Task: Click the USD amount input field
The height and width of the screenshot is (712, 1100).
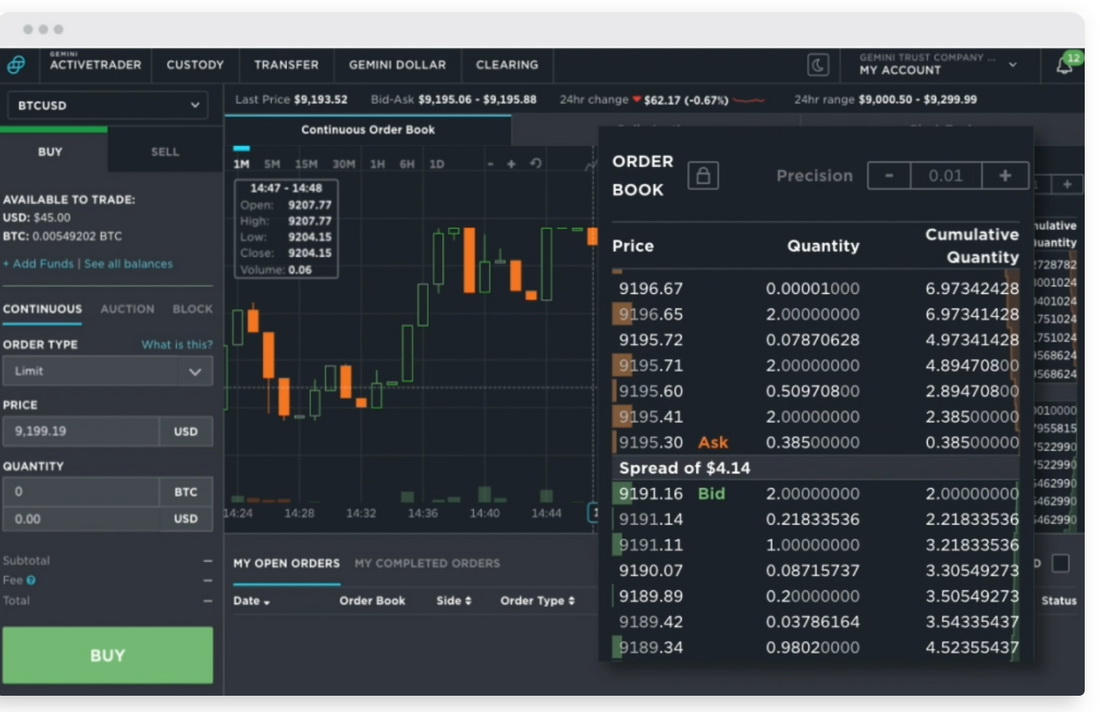Action: click(81, 519)
